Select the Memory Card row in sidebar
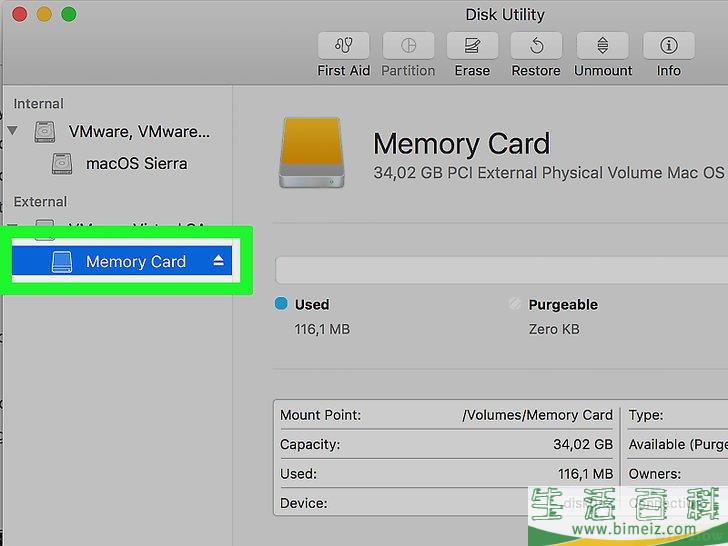The height and width of the screenshot is (546, 728). pos(122,261)
